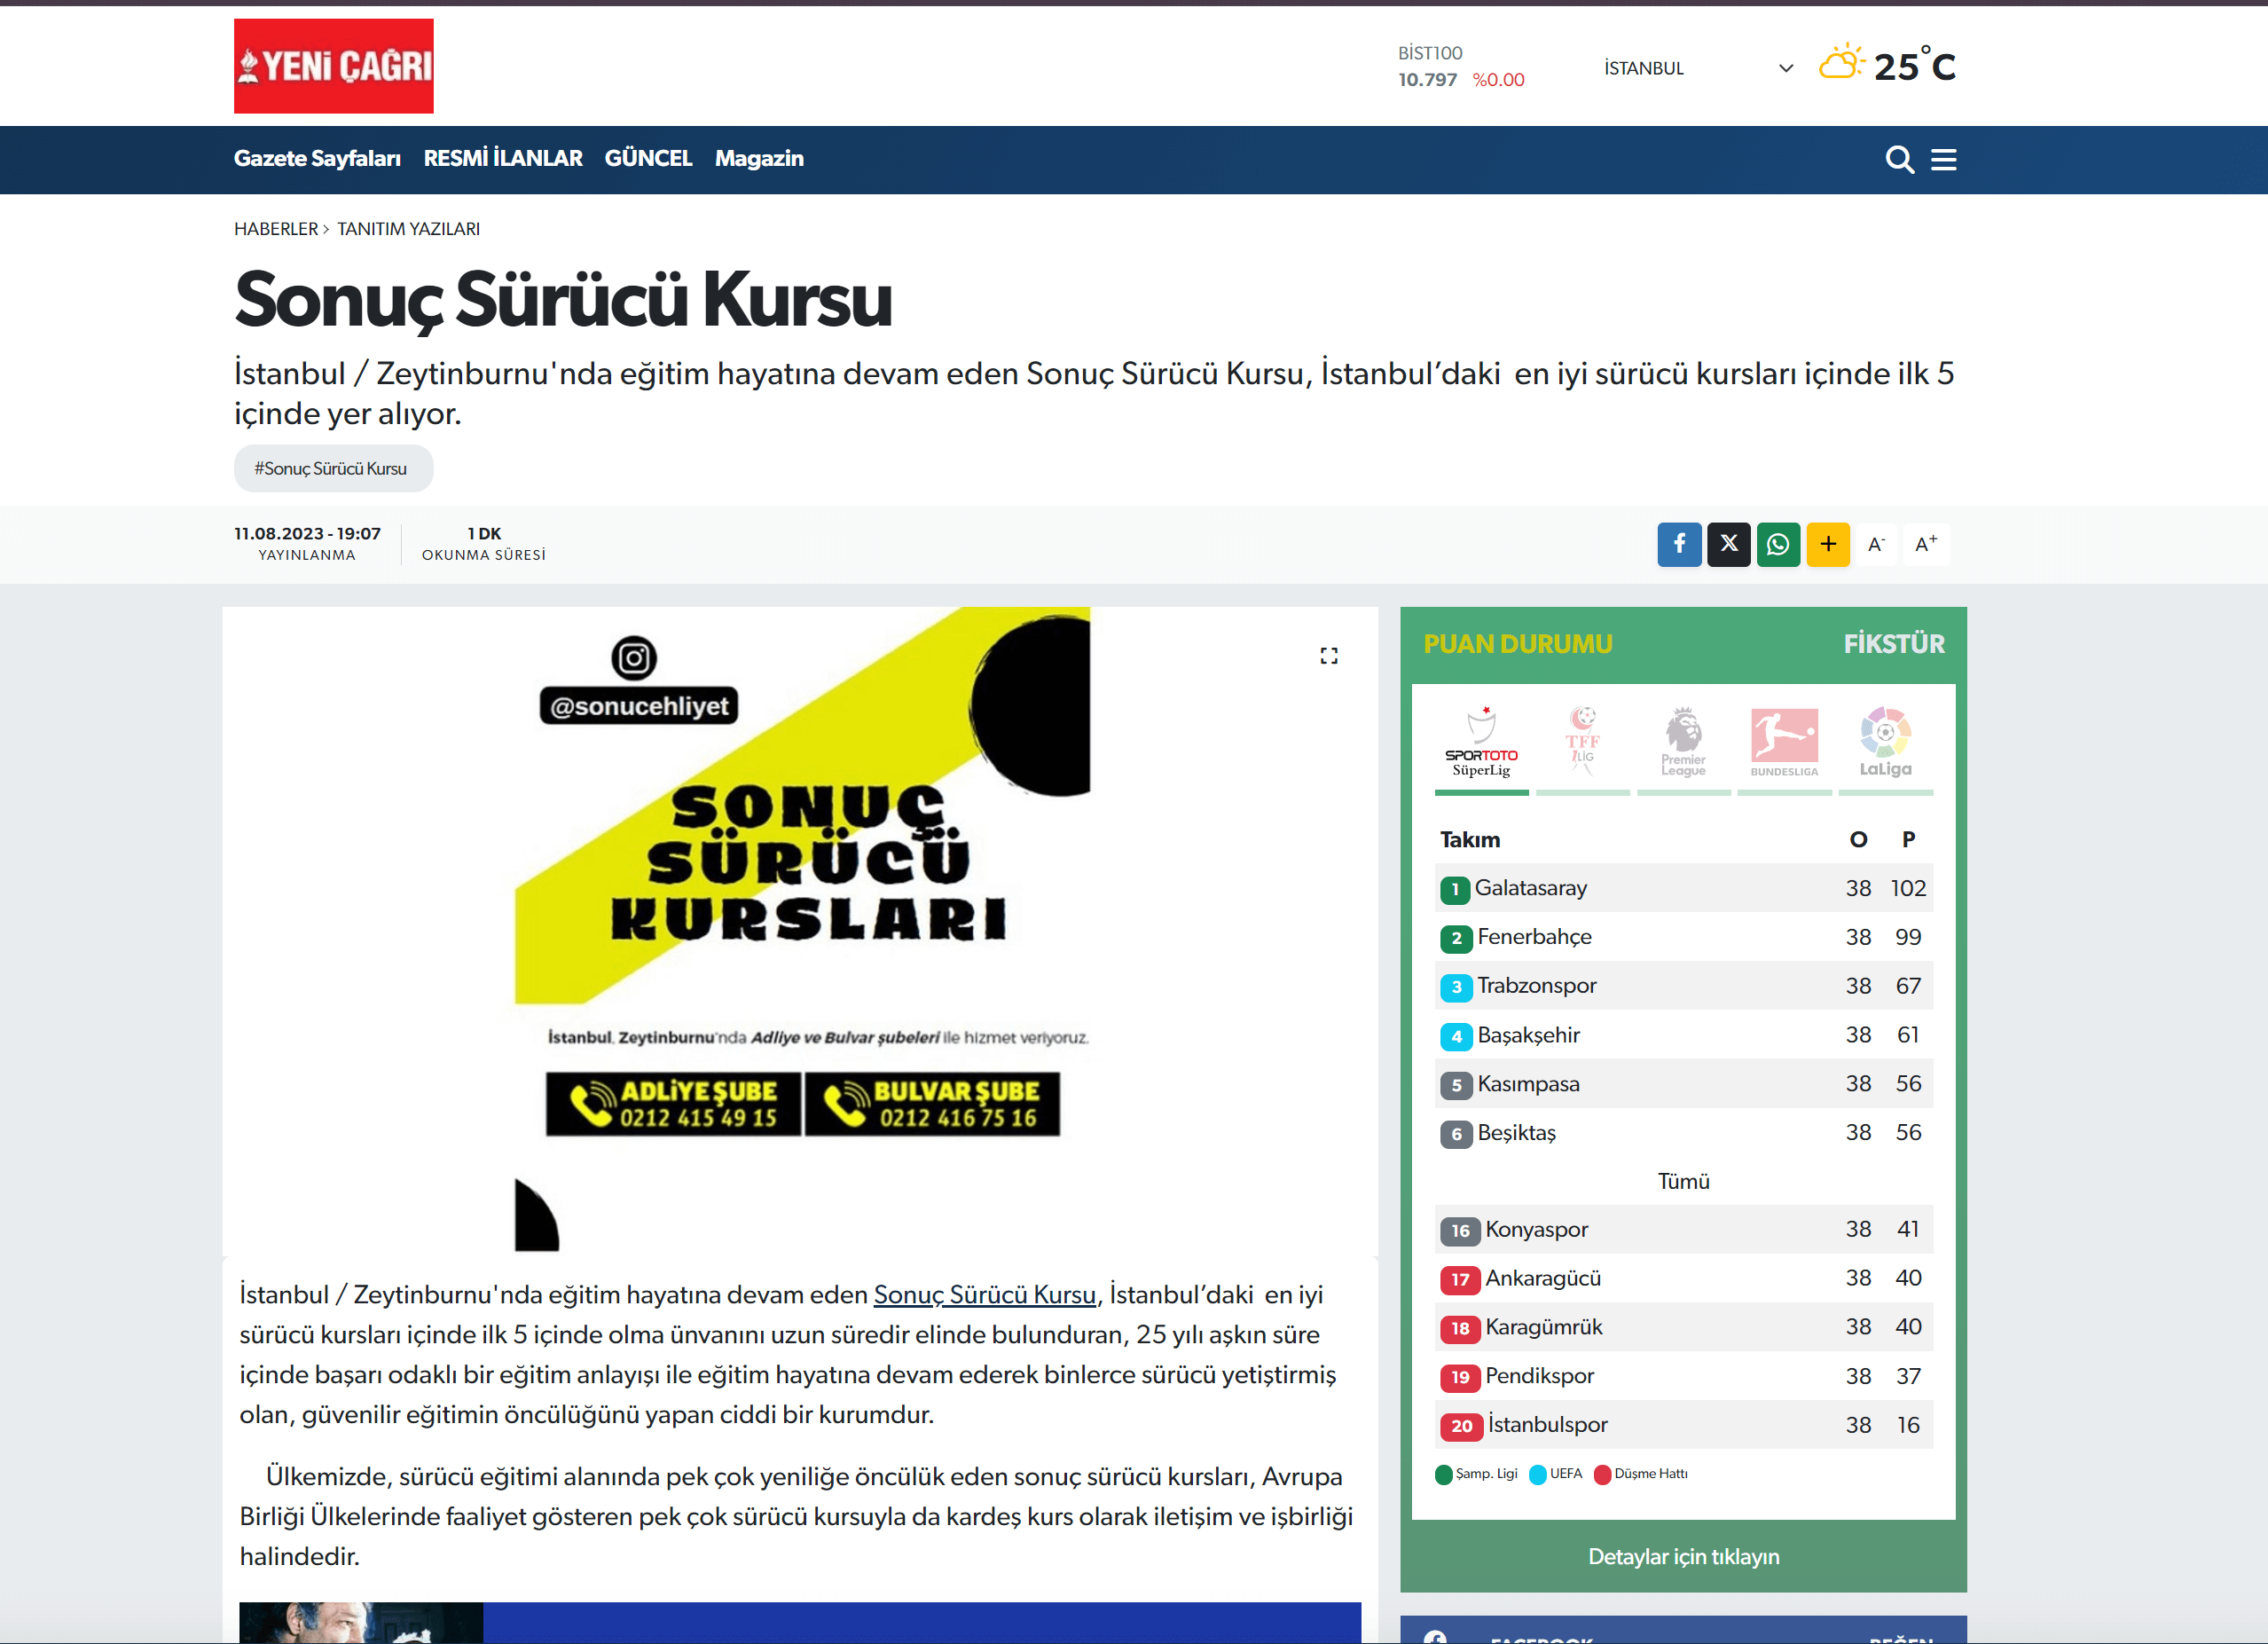Screen dimensions: 2268x1644
Task: Select Karagümrük row in standings
Action: pos(1683,1328)
